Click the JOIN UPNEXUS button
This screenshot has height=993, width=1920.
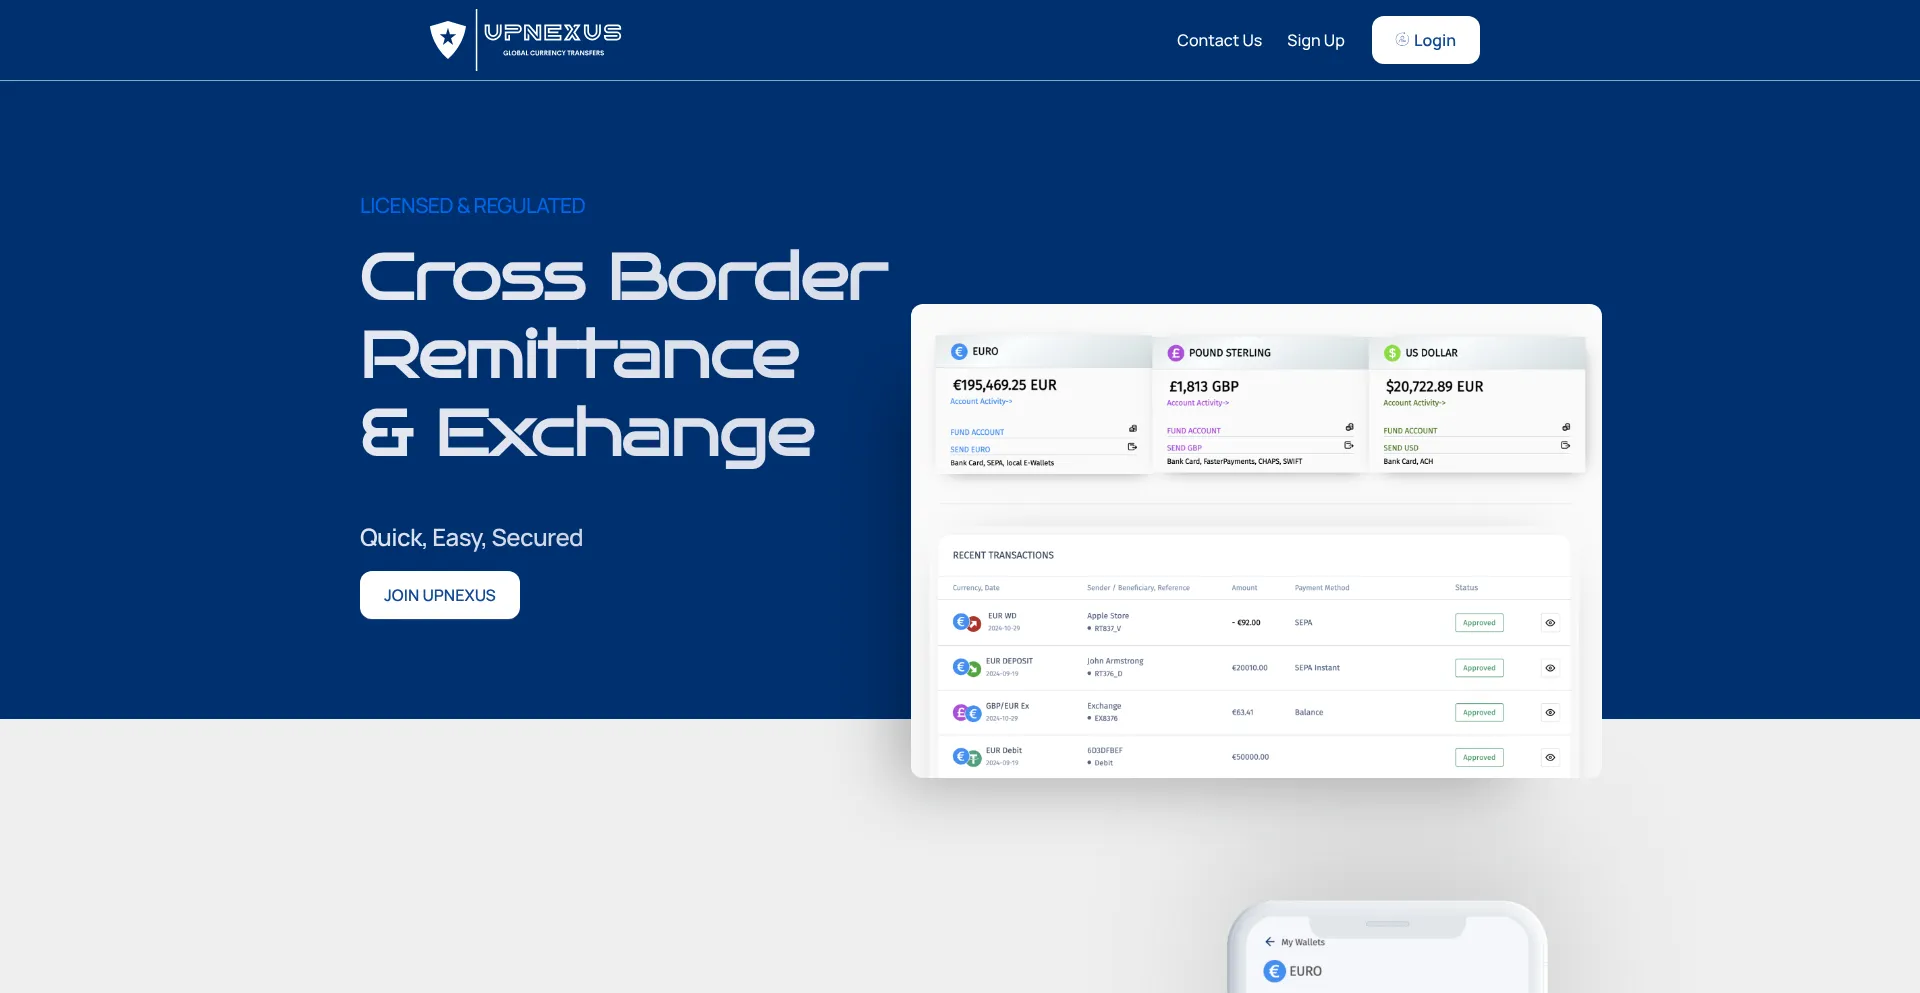(x=439, y=595)
